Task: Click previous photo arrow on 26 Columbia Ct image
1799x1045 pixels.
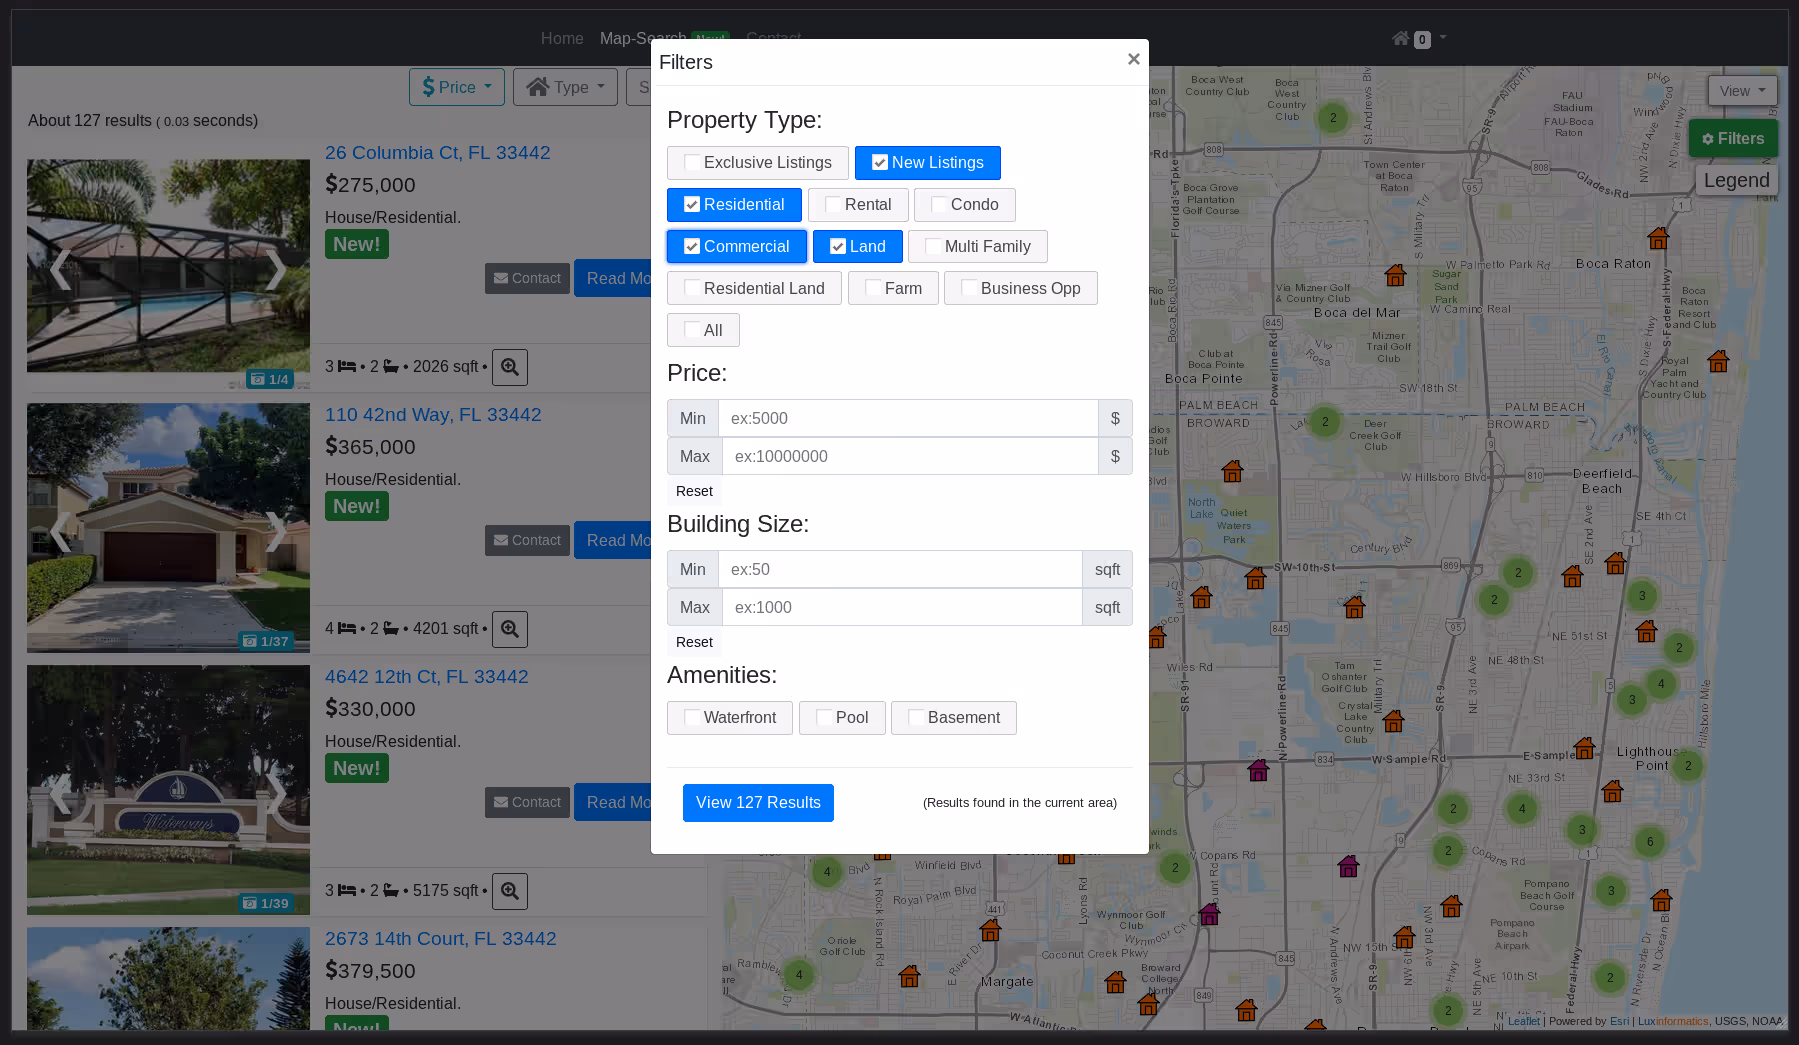Action: pos(61,269)
